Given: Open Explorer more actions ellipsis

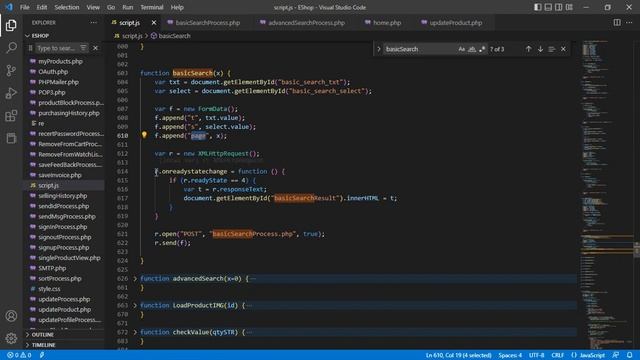Looking at the screenshot, I should pos(94,22).
